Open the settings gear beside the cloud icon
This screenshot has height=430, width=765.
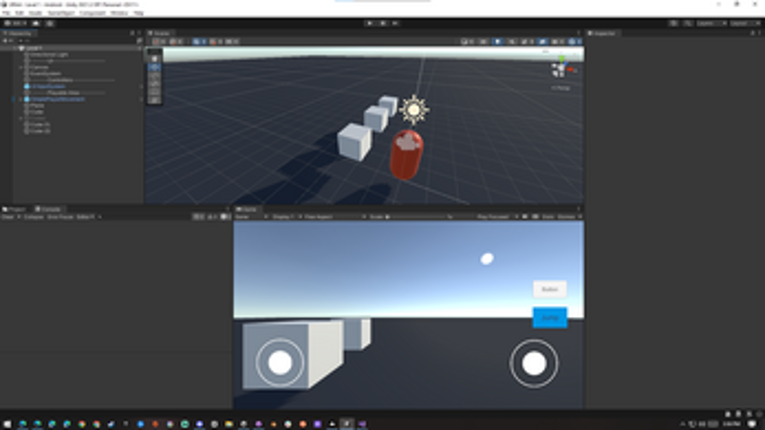[50, 23]
